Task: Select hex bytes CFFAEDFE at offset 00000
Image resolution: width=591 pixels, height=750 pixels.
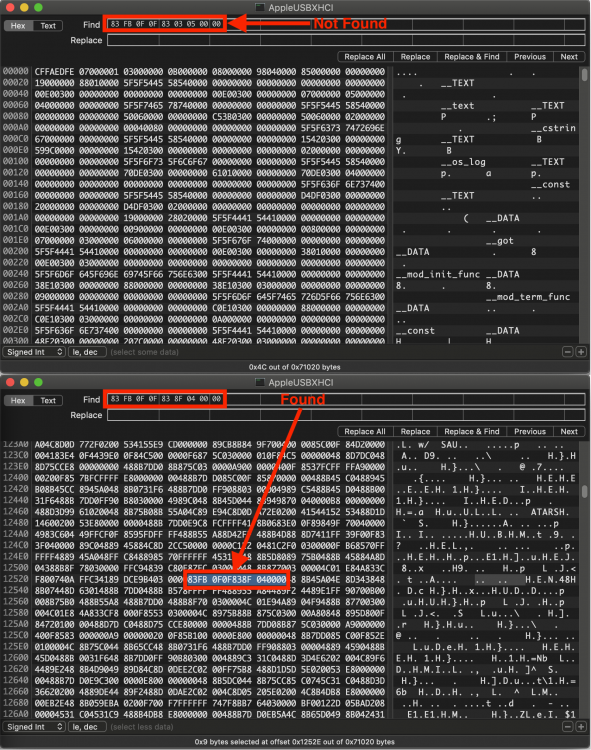Action: tap(54, 72)
